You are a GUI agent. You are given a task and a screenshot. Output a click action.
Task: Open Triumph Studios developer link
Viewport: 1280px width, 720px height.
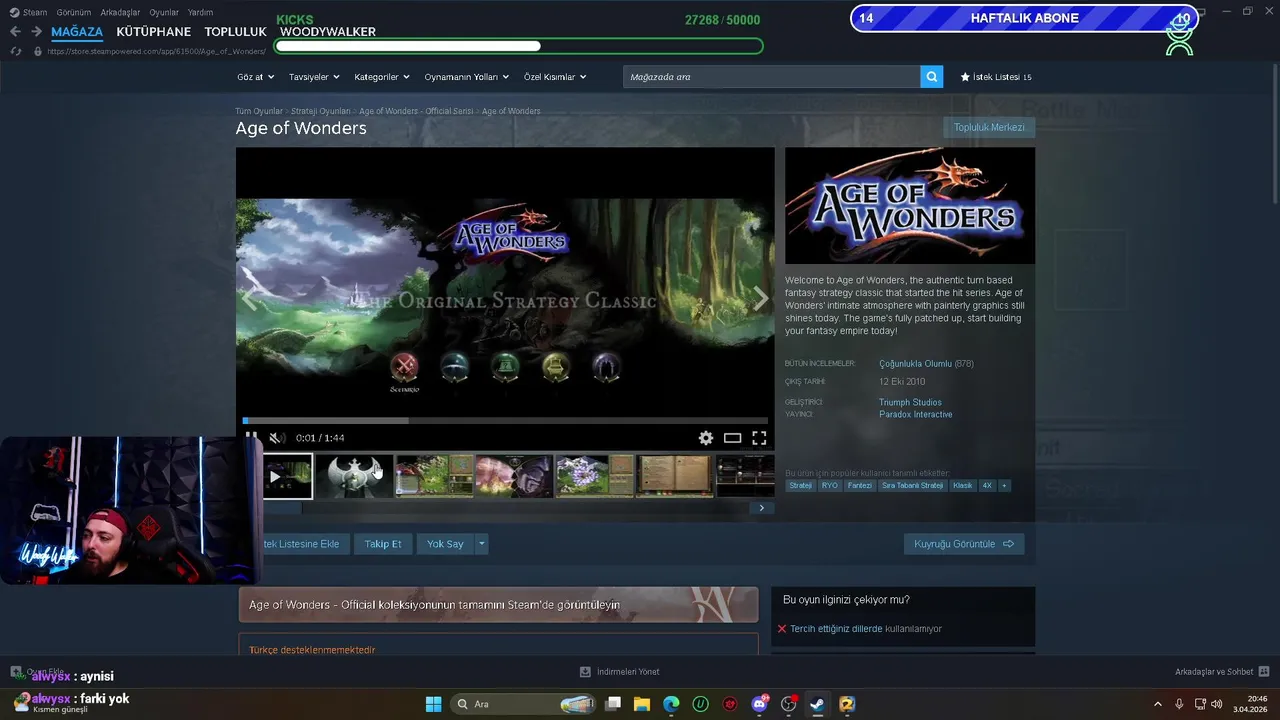click(910, 402)
